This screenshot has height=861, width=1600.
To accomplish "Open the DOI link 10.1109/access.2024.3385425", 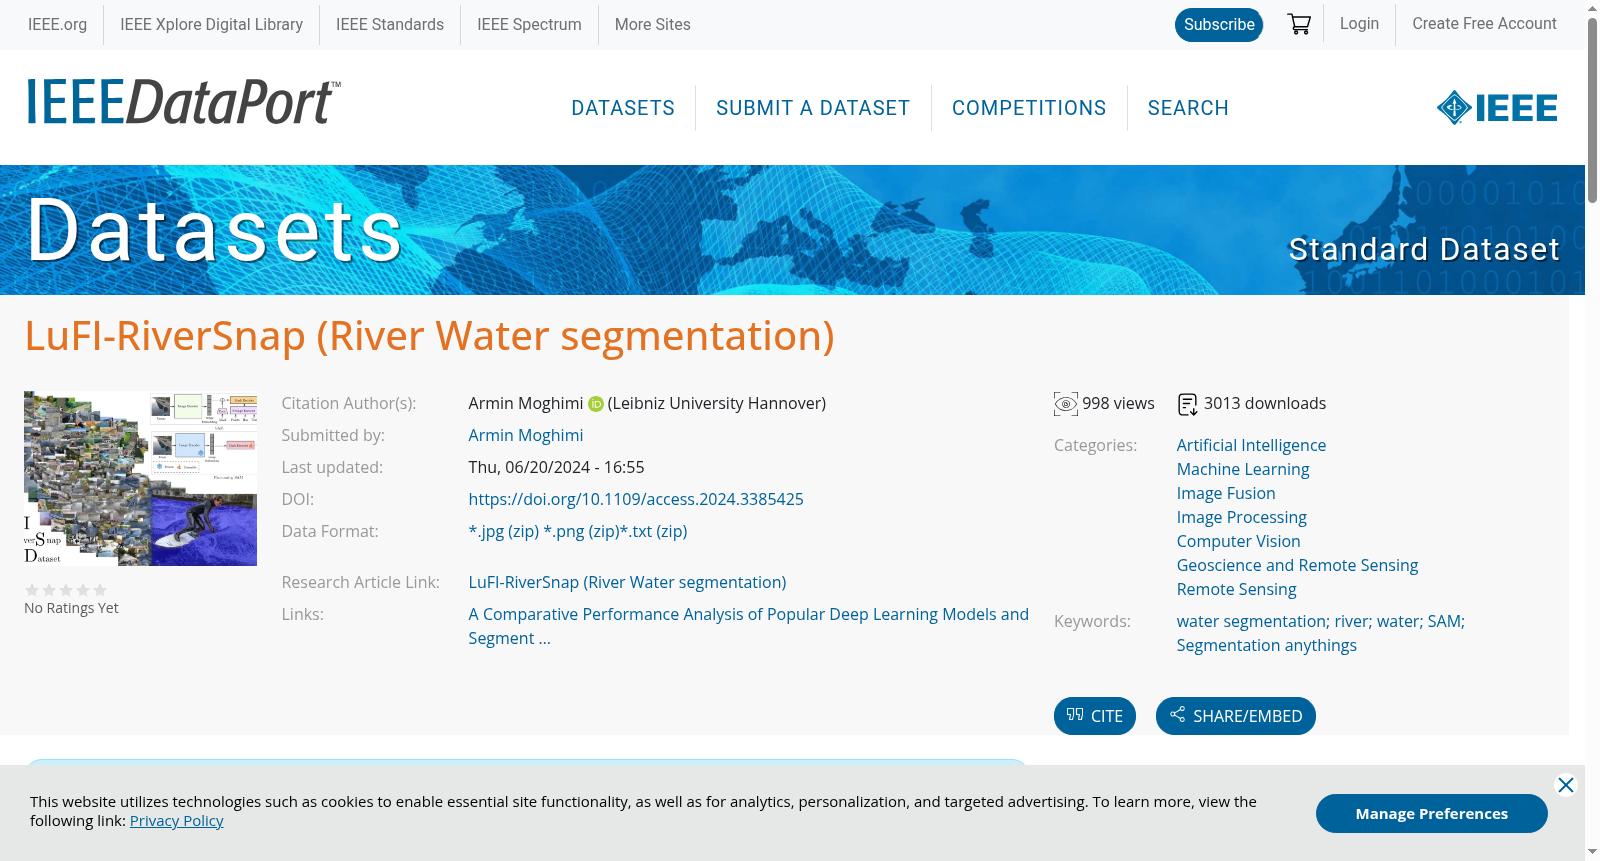I will (x=636, y=499).
